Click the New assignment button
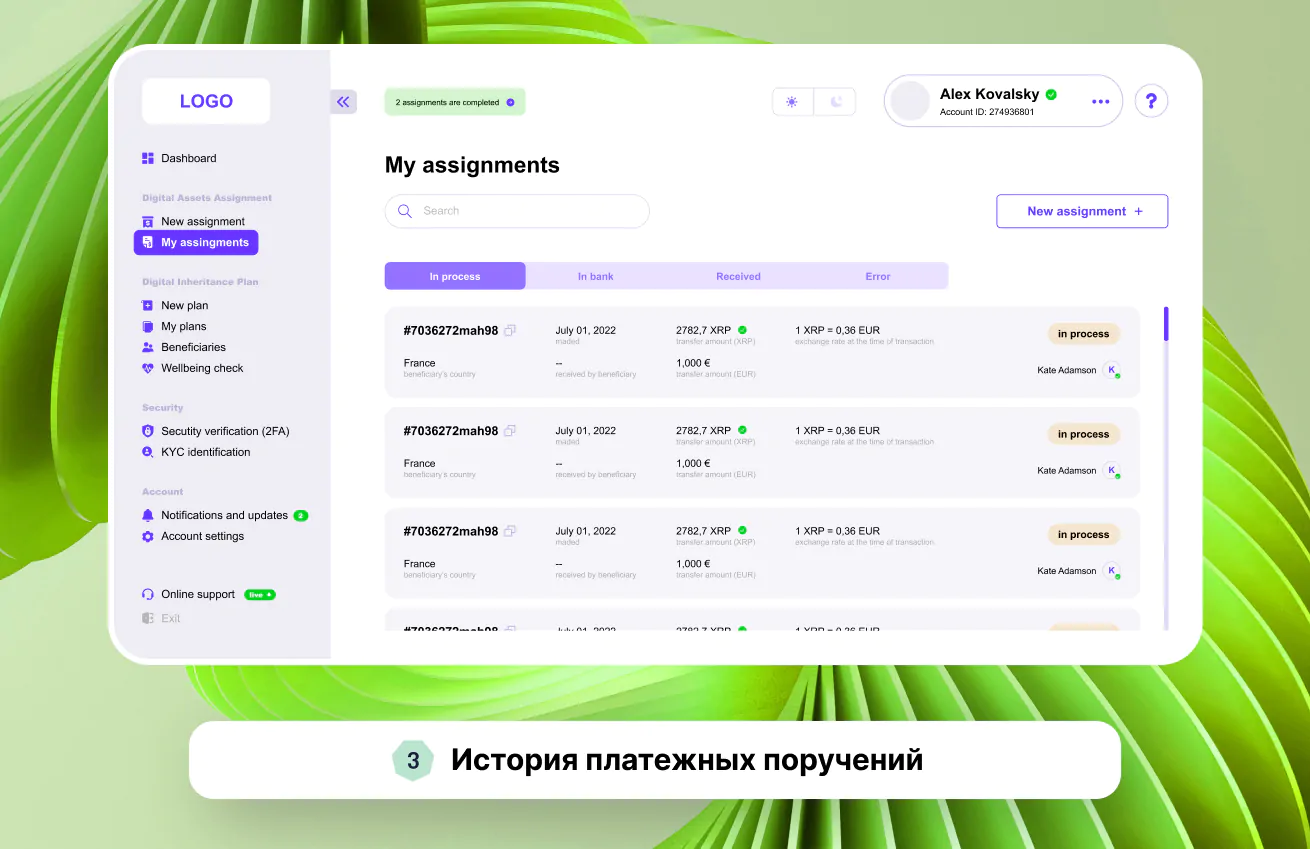This screenshot has height=849, width=1310. pos(1081,211)
